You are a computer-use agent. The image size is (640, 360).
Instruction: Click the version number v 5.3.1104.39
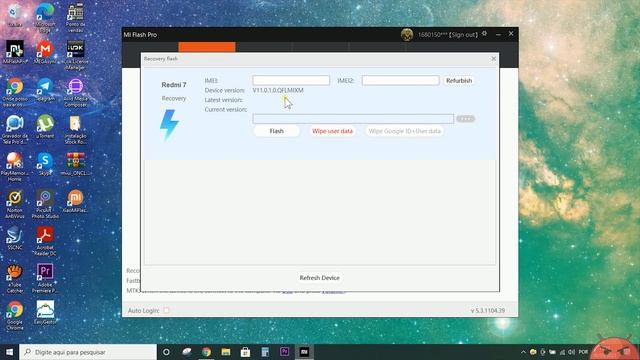pos(488,311)
